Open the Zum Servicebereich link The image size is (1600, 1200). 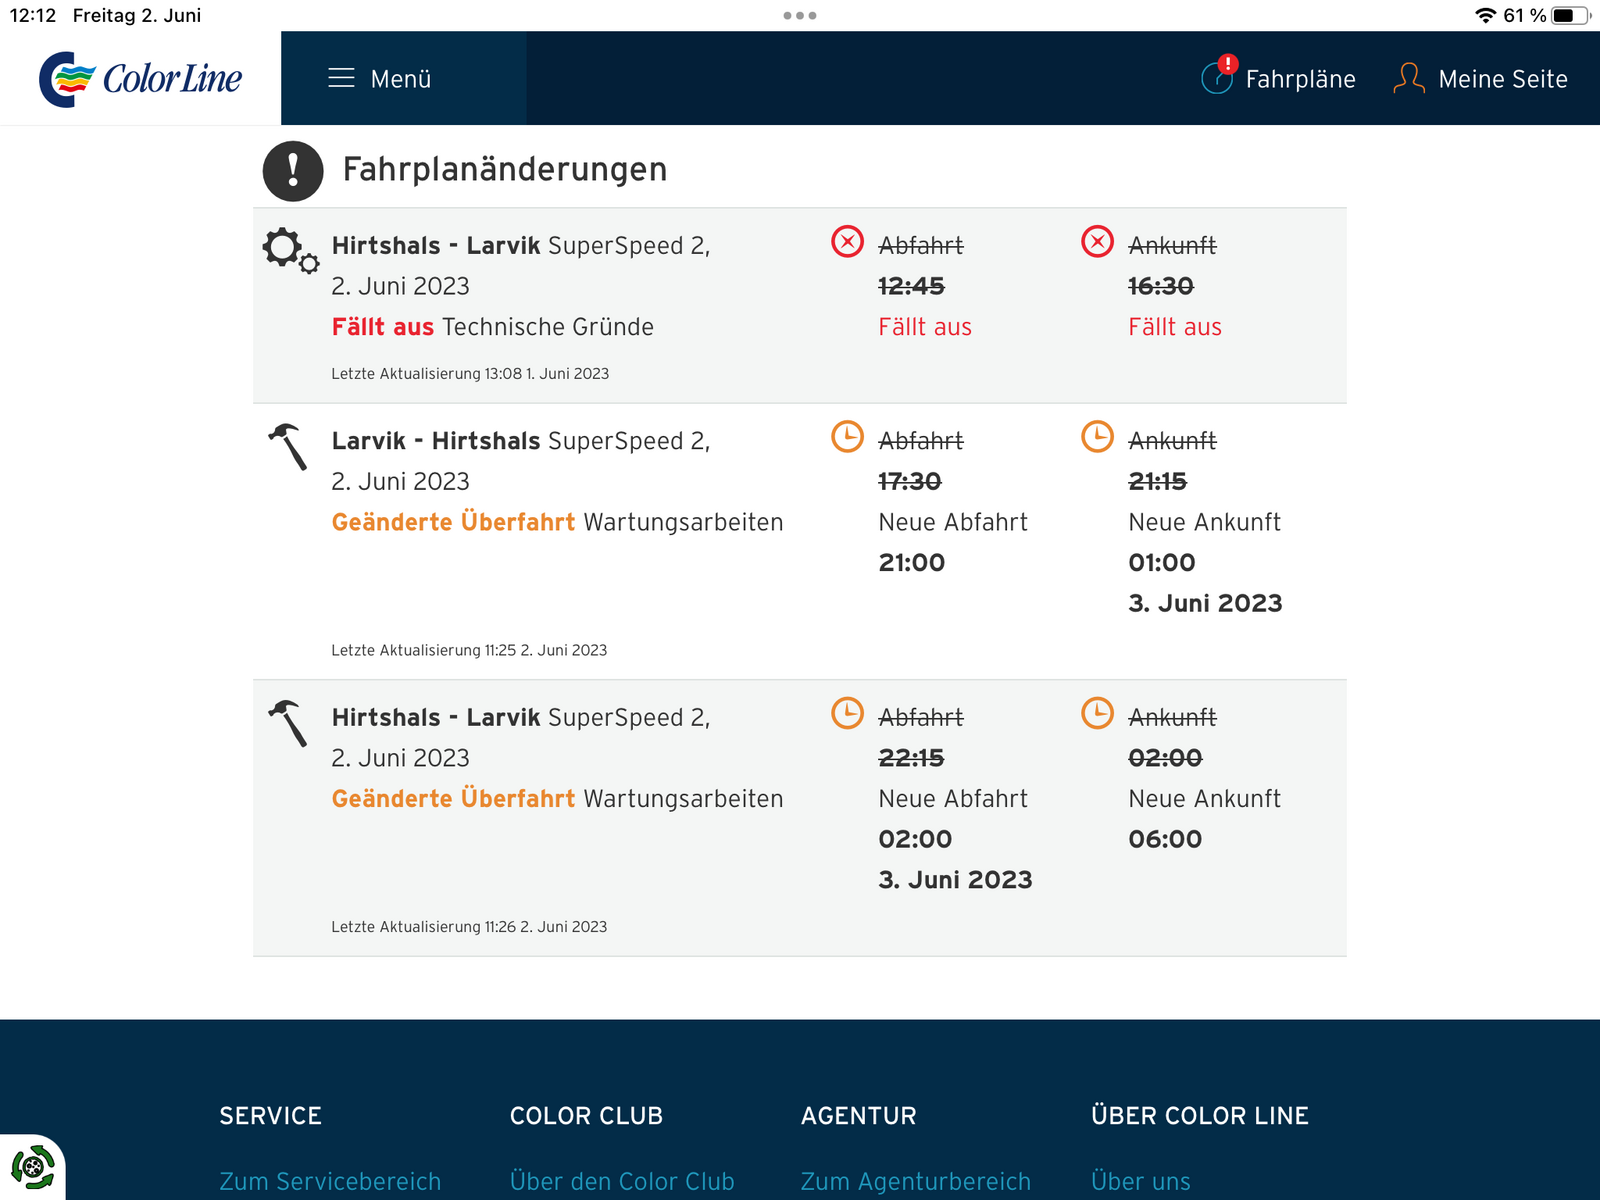coord(330,1181)
